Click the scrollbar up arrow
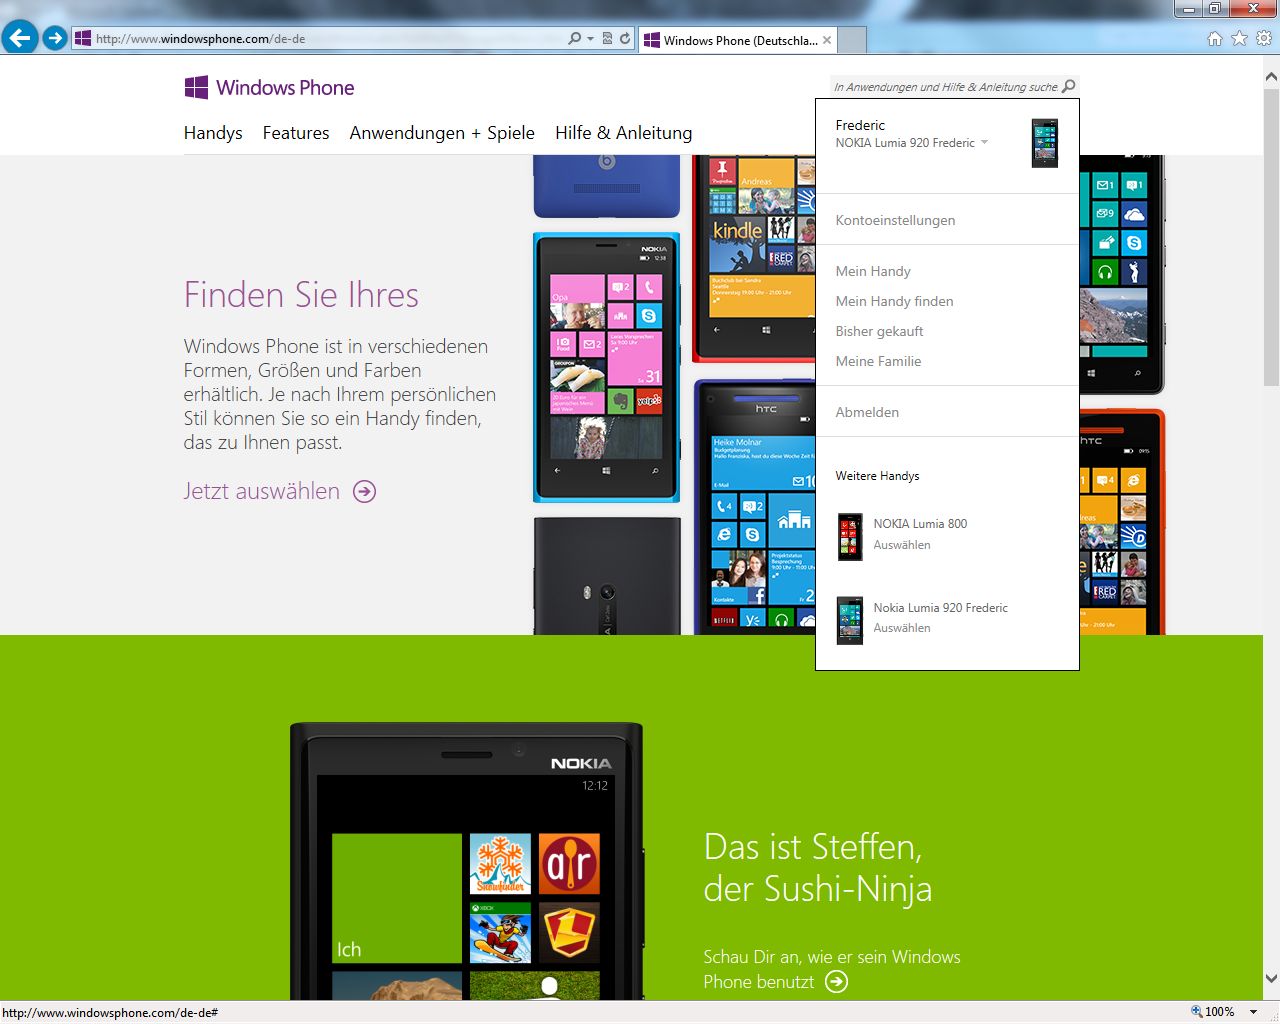This screenshot has width=1280, height=1024. tap(1271, 76)
